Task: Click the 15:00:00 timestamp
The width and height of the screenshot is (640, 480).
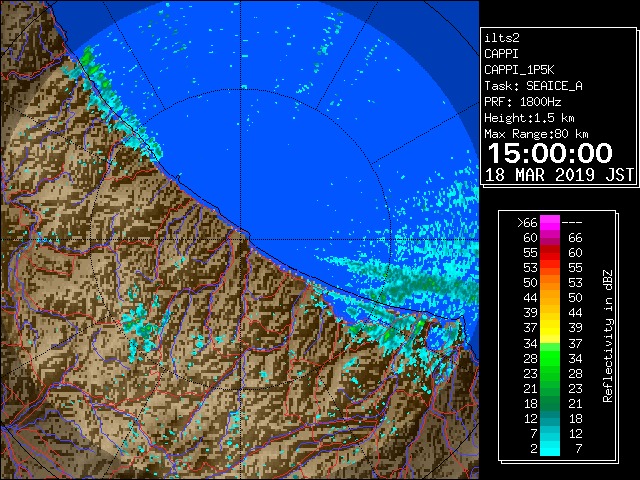Action: (x=550, y=153)
